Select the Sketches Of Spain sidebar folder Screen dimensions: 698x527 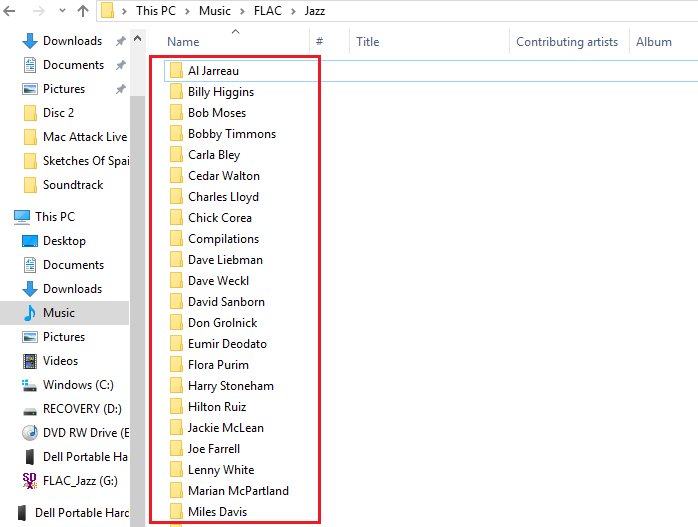[83, 161]
